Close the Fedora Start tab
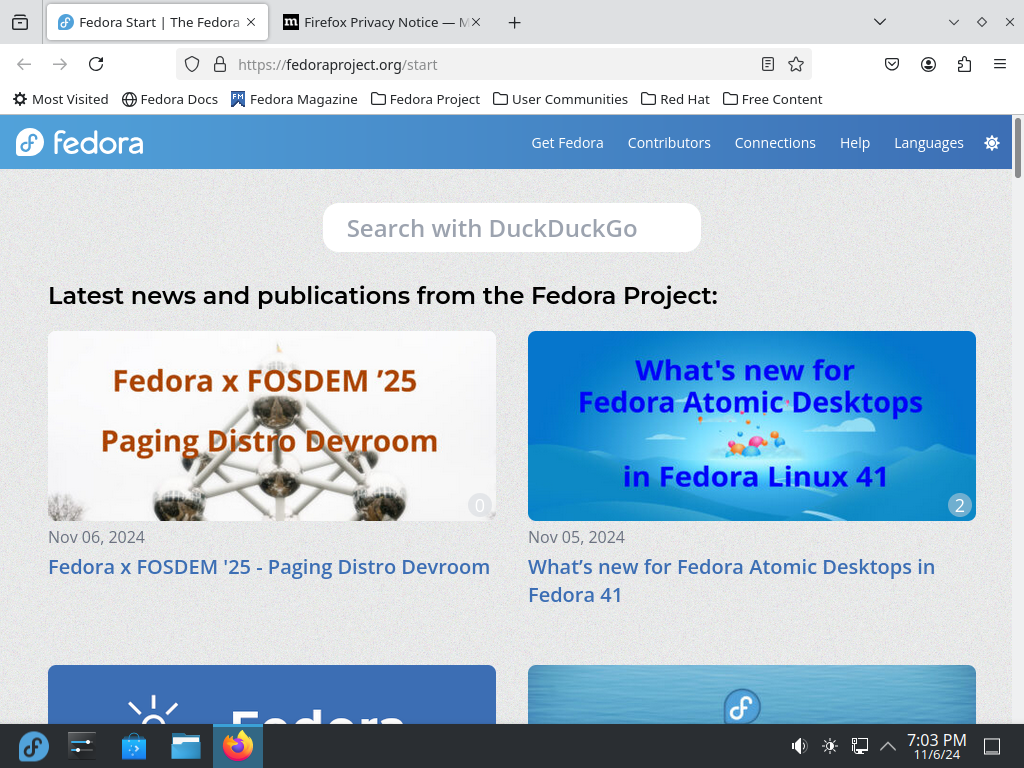Viewport: 1024px width, 768px height. pos(251,22)
